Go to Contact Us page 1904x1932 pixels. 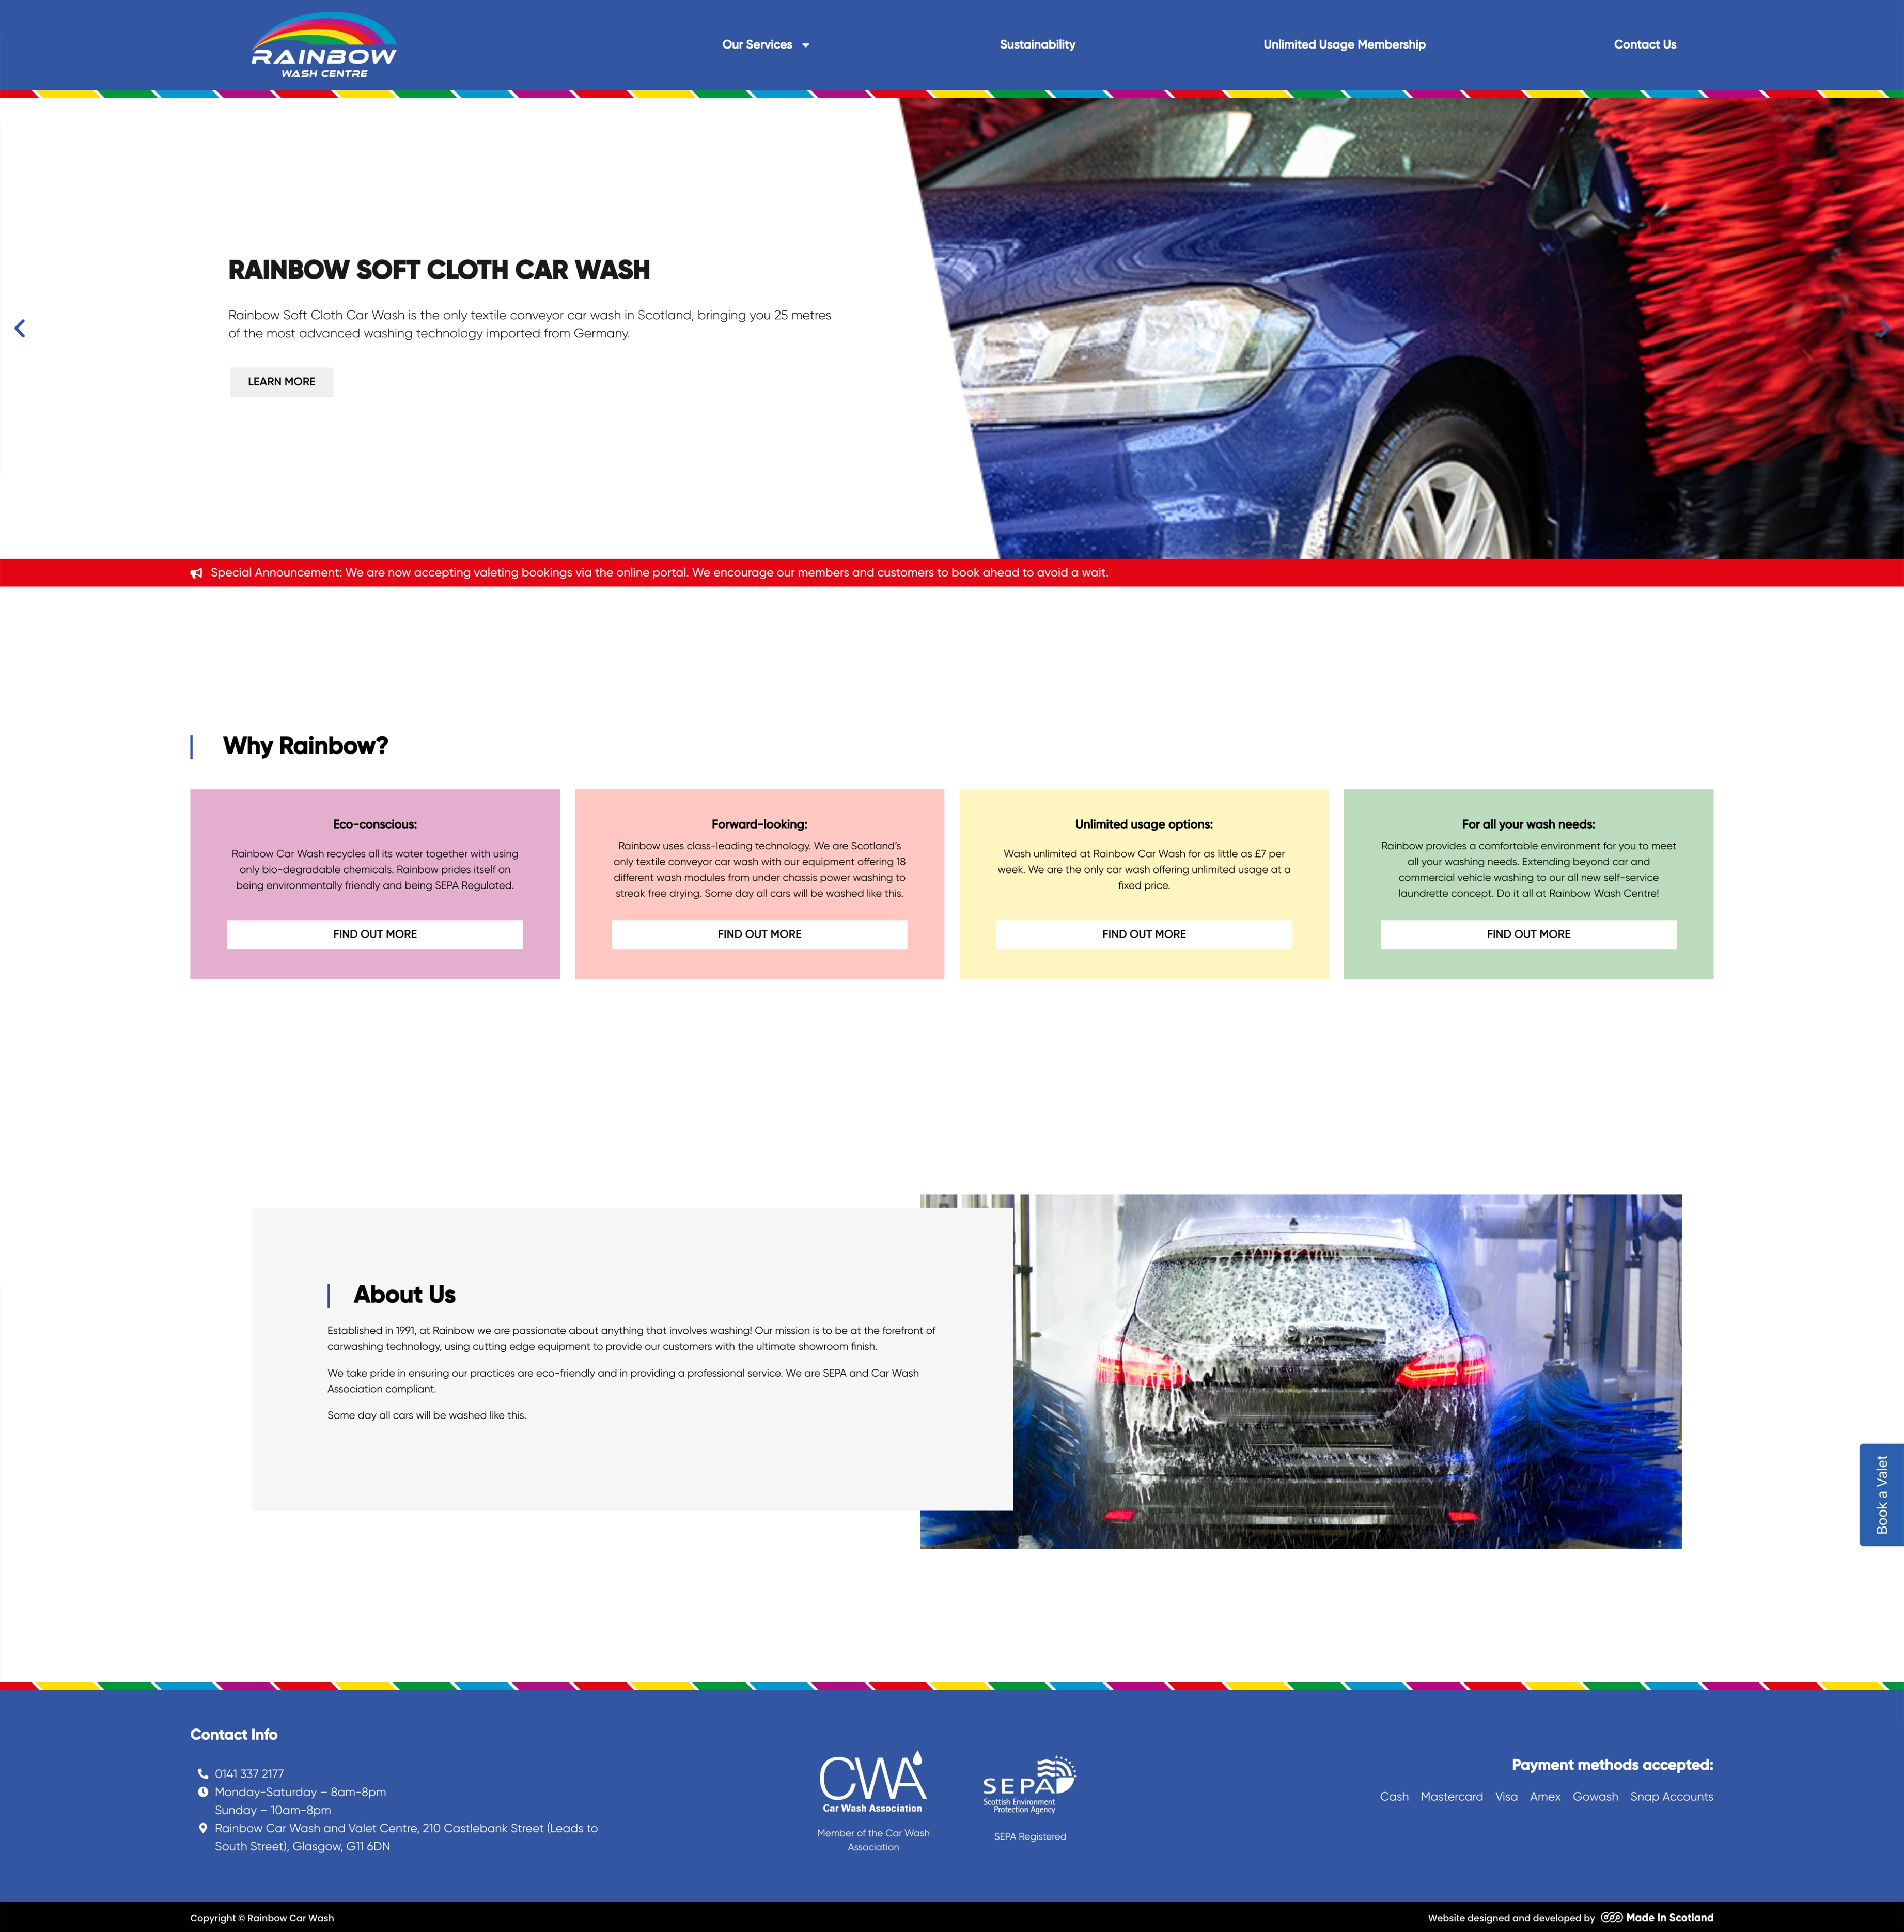[1644, 45]
